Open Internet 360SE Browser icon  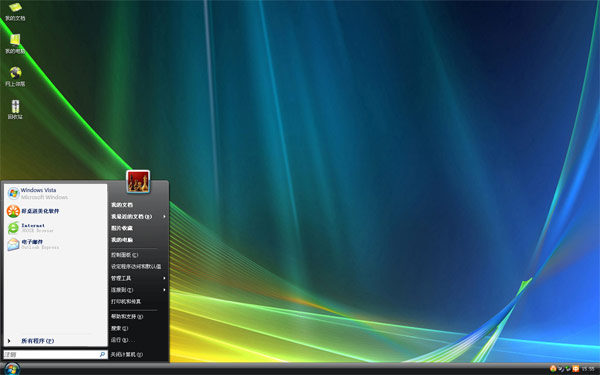coord(13,228)
